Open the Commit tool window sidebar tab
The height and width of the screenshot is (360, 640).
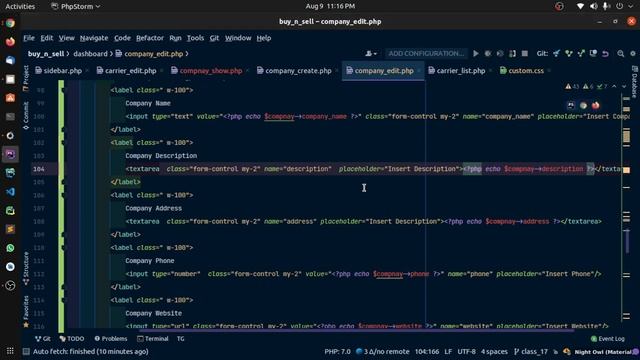pos(26,116)
